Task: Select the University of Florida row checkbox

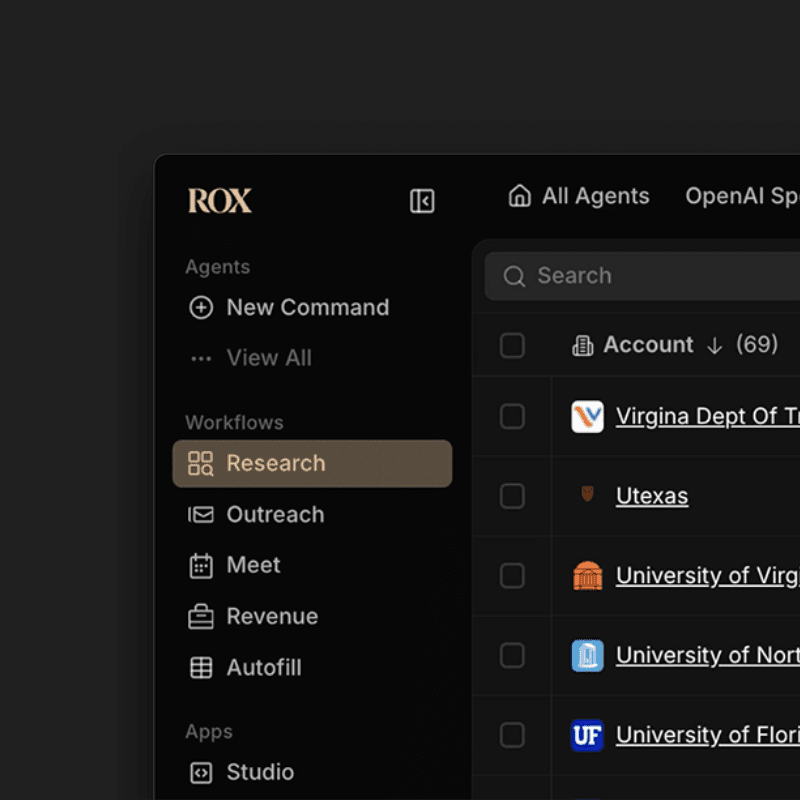Action: 512,735
